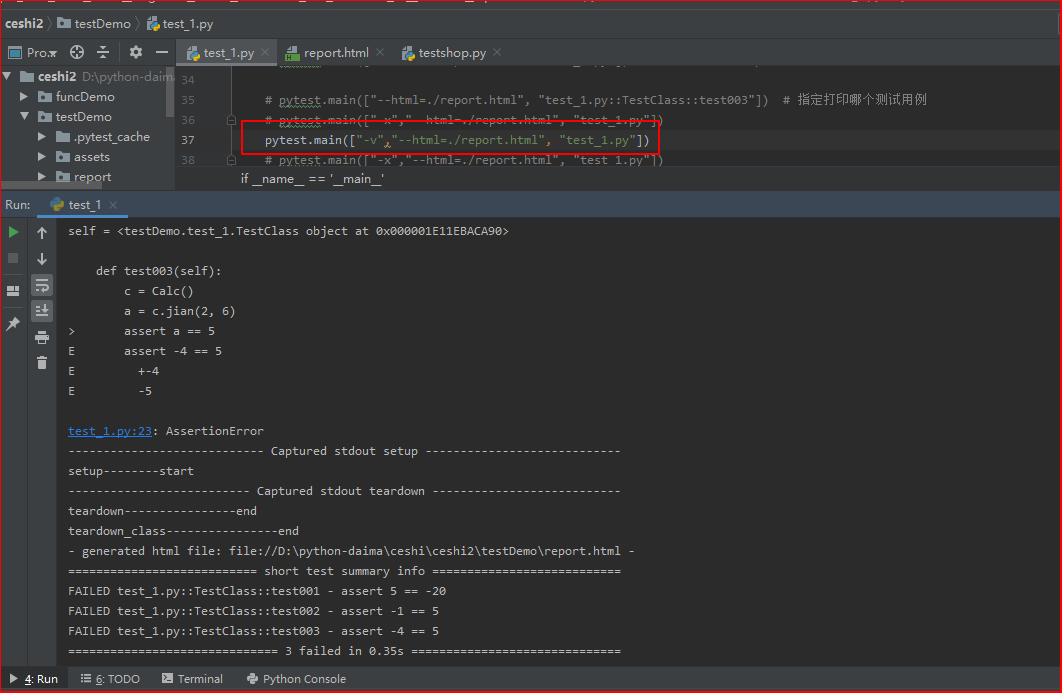Toggle code fold marker at line 38
The width and height of the screenshot is (1062, 693).
coord(231,160)
